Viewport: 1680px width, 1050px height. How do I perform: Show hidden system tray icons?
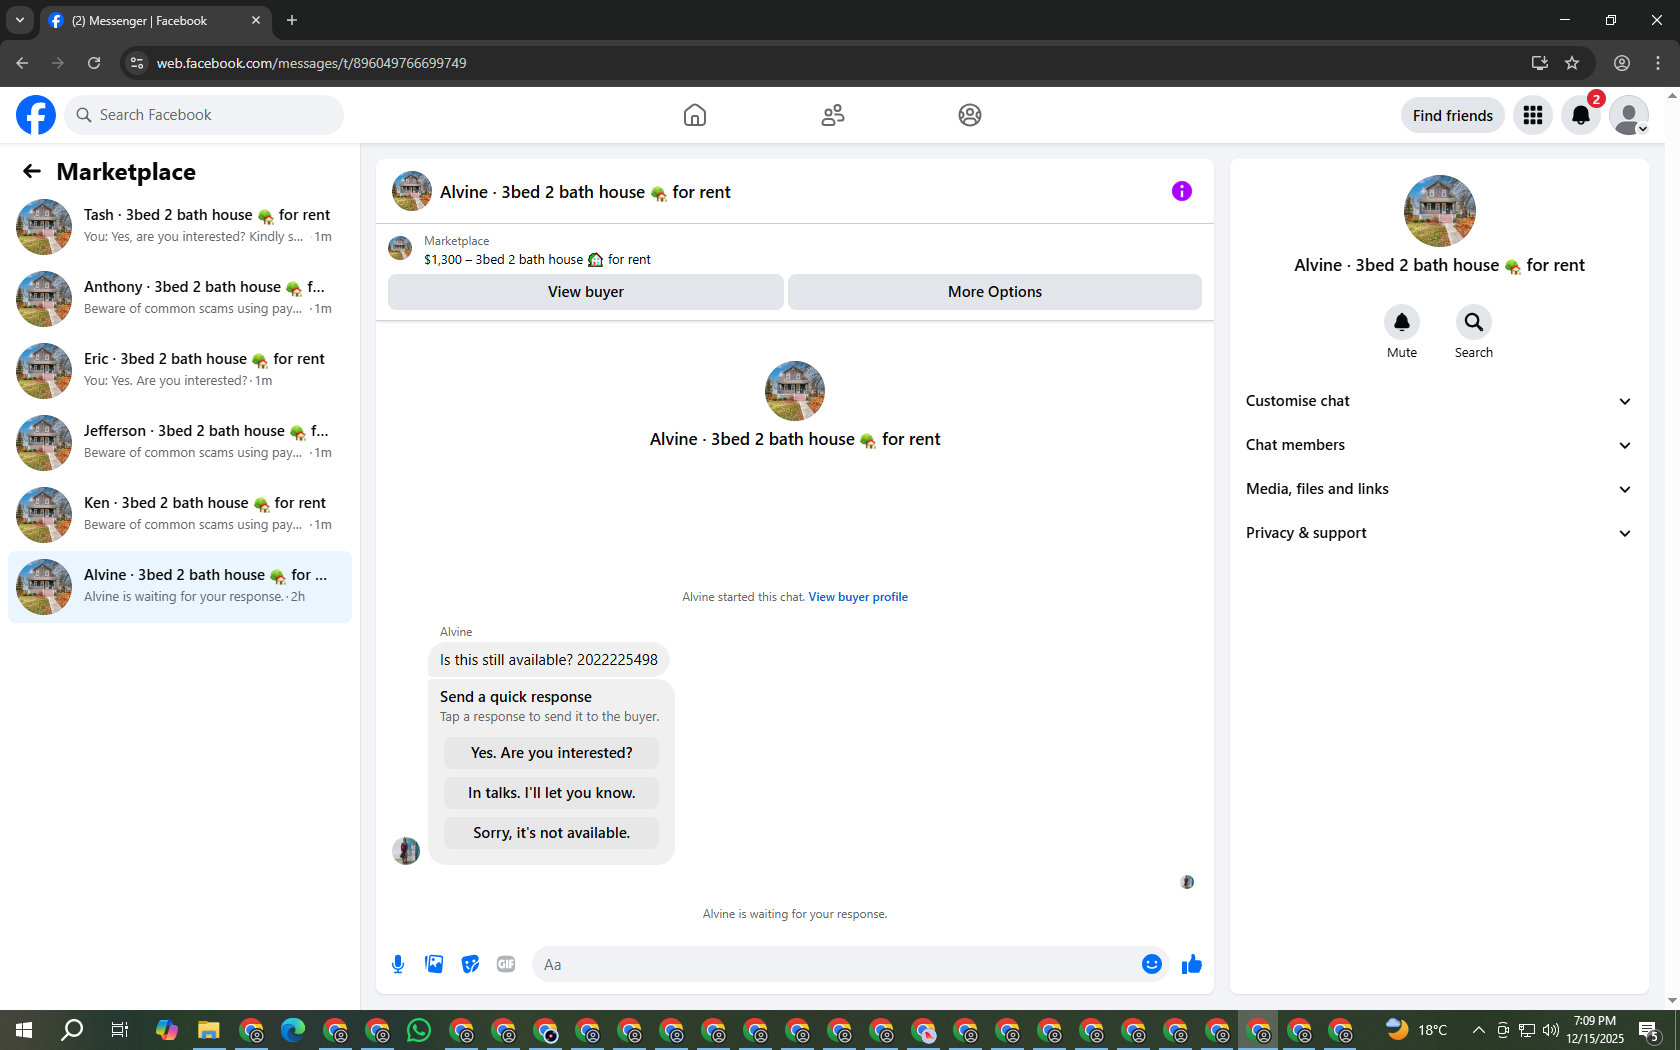click(1478, 1030)
